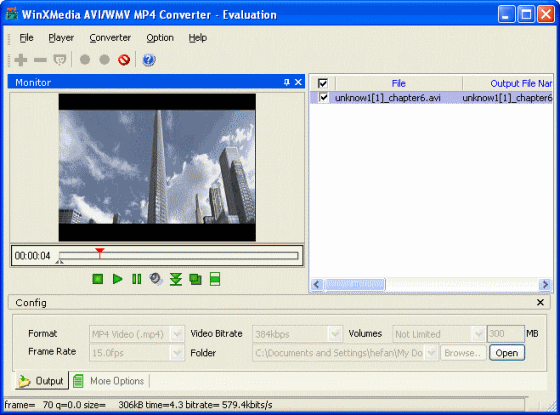The width and height of the screenshot is (560, 415).
Task: Open the Volumes dropdown Not Limited
Action: [x=478, y=334]
